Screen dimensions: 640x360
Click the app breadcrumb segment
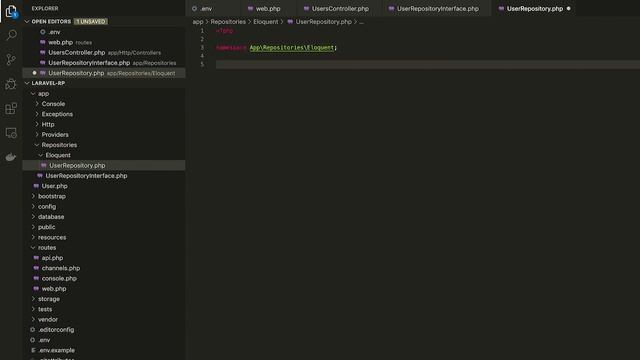[x=198, y=22]
